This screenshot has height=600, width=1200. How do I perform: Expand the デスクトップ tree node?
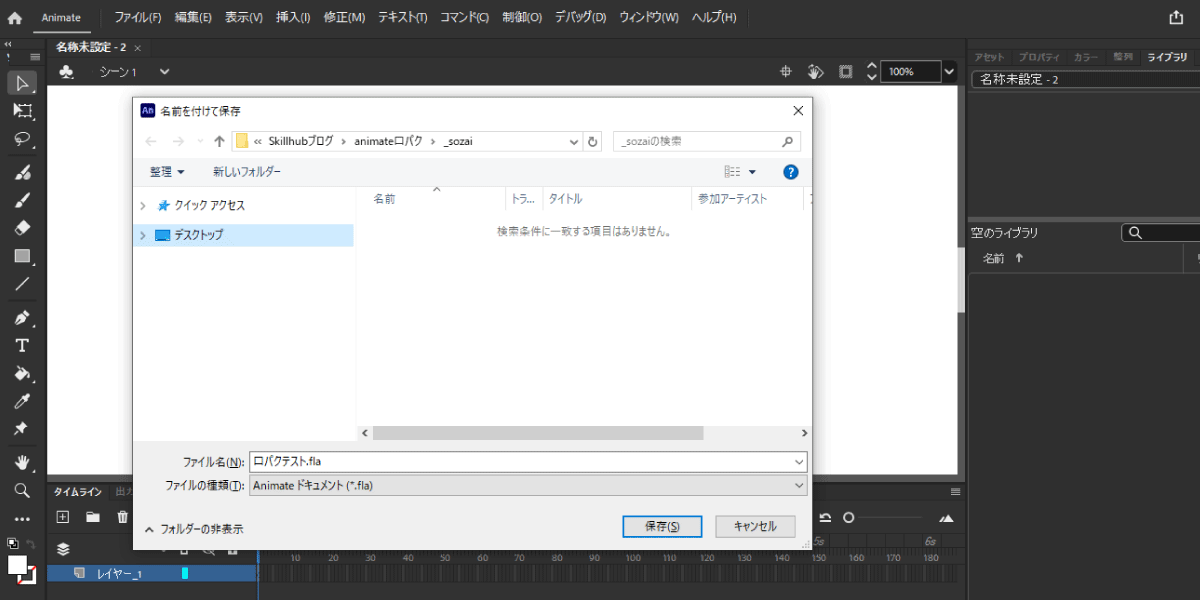click(143, 235)
